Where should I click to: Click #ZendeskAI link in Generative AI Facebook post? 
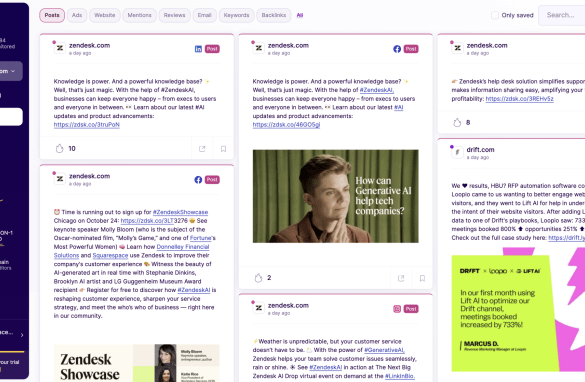coord(376,90)
